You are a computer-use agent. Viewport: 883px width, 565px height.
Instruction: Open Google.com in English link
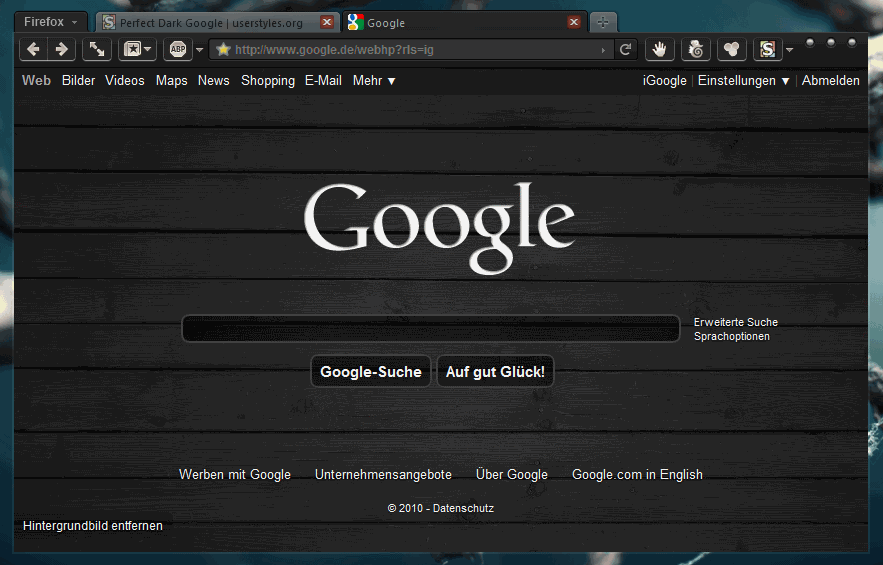(x=637, y=474)
